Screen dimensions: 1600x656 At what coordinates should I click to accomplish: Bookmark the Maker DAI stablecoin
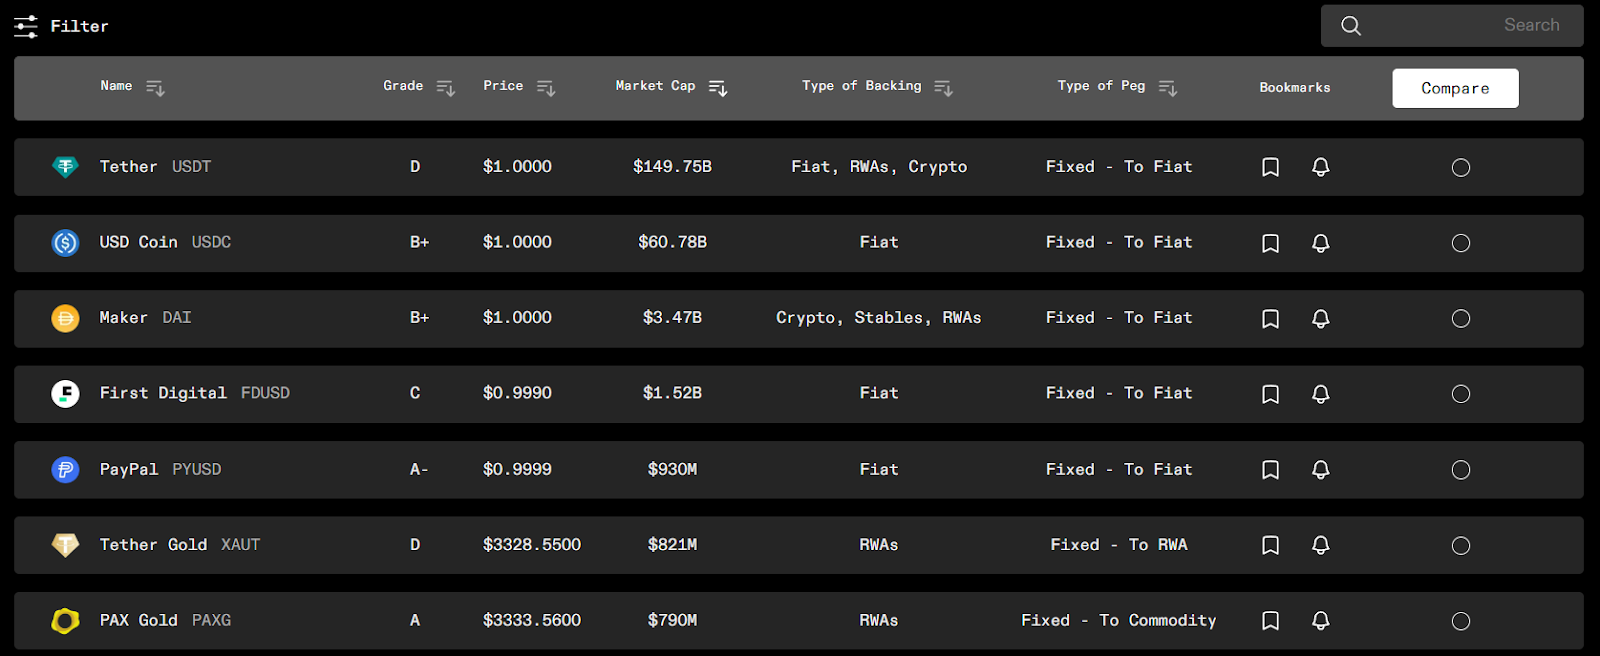[1270, 319]
